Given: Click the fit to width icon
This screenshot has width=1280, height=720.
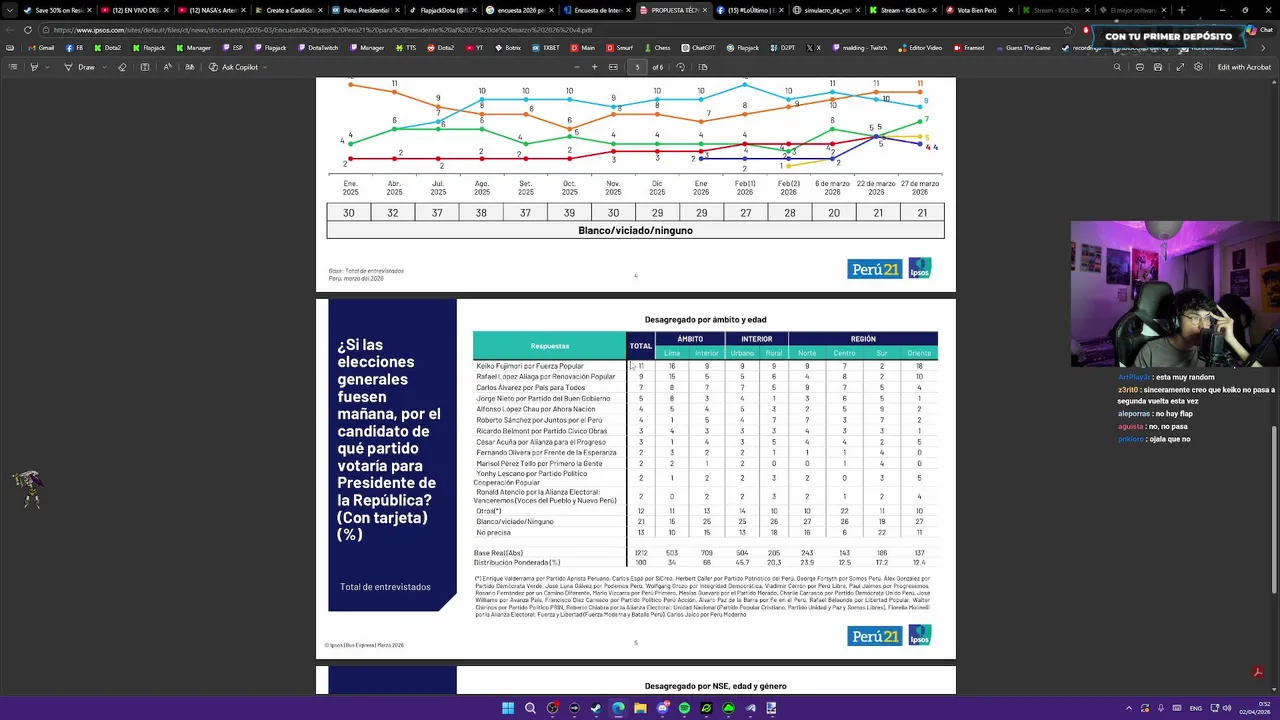Looking at the screenshot, I should pyautogui.click(x=613, y=67).
